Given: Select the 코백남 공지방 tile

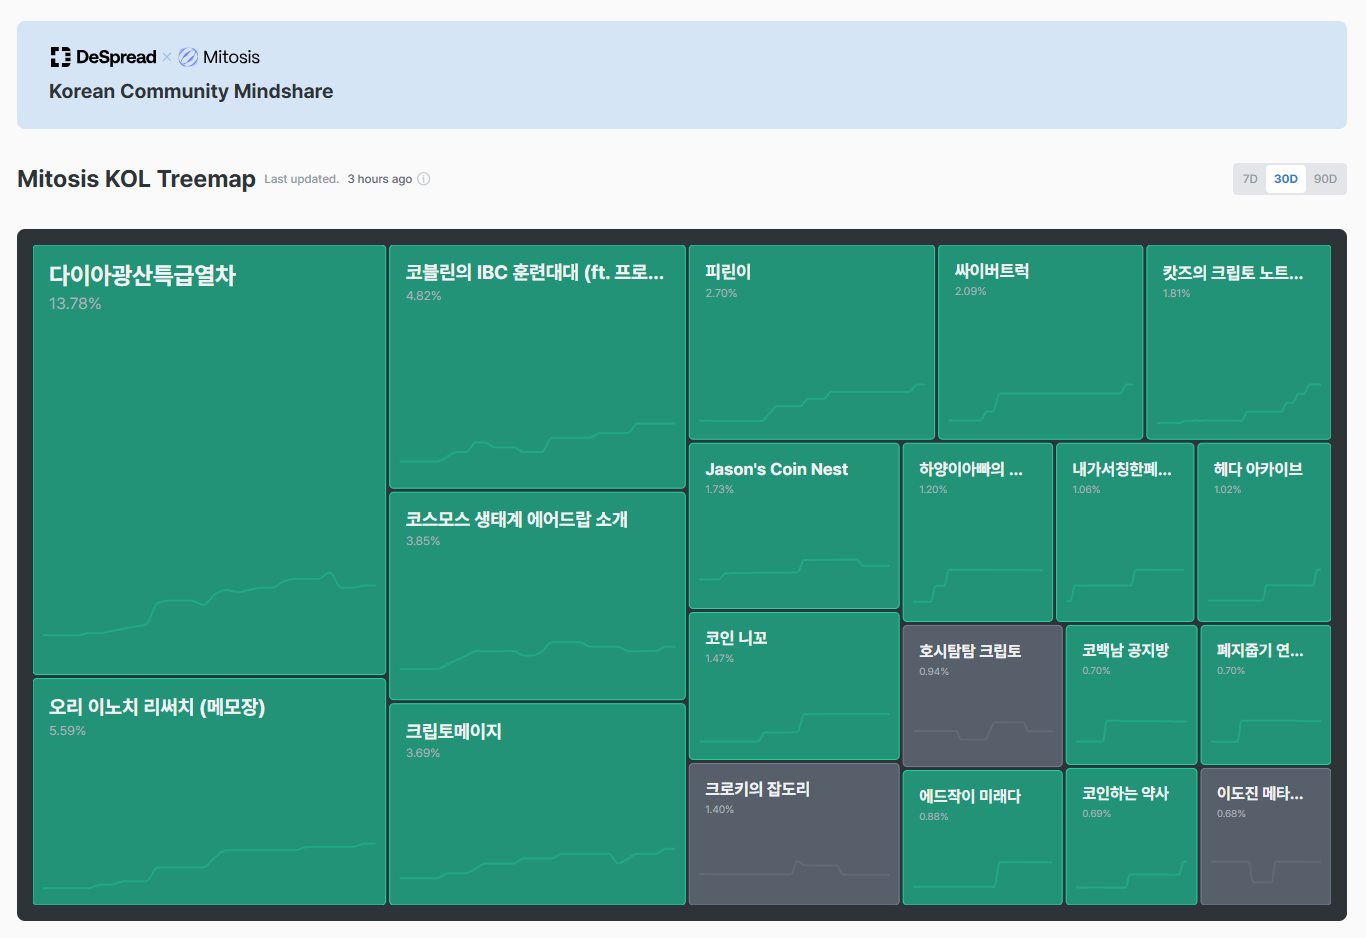Looking at the screenshot, I should pos(1131,695).
